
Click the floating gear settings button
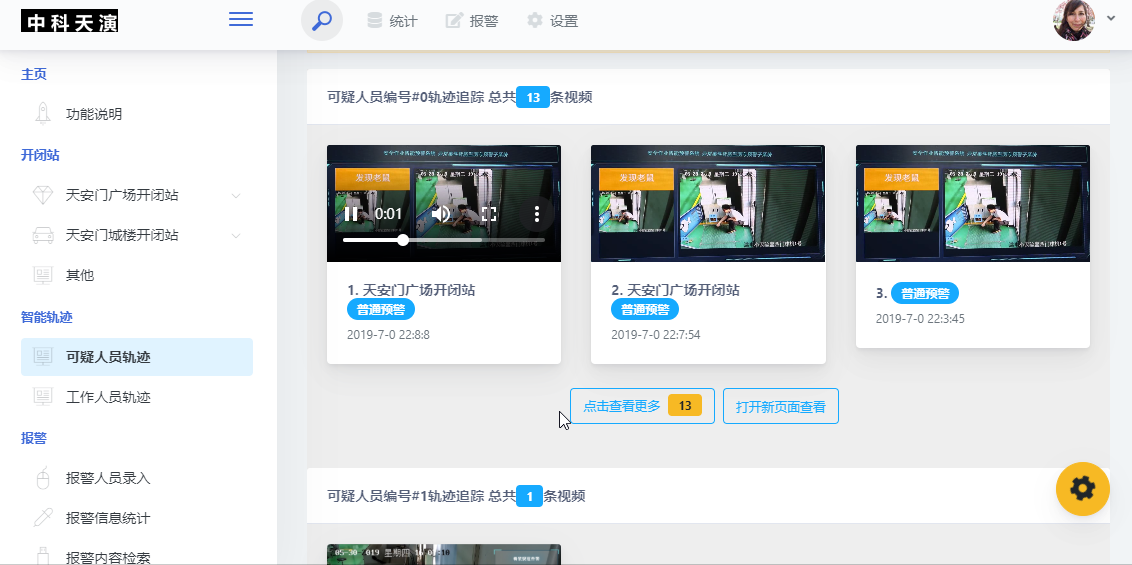[x=1083, y=488]
